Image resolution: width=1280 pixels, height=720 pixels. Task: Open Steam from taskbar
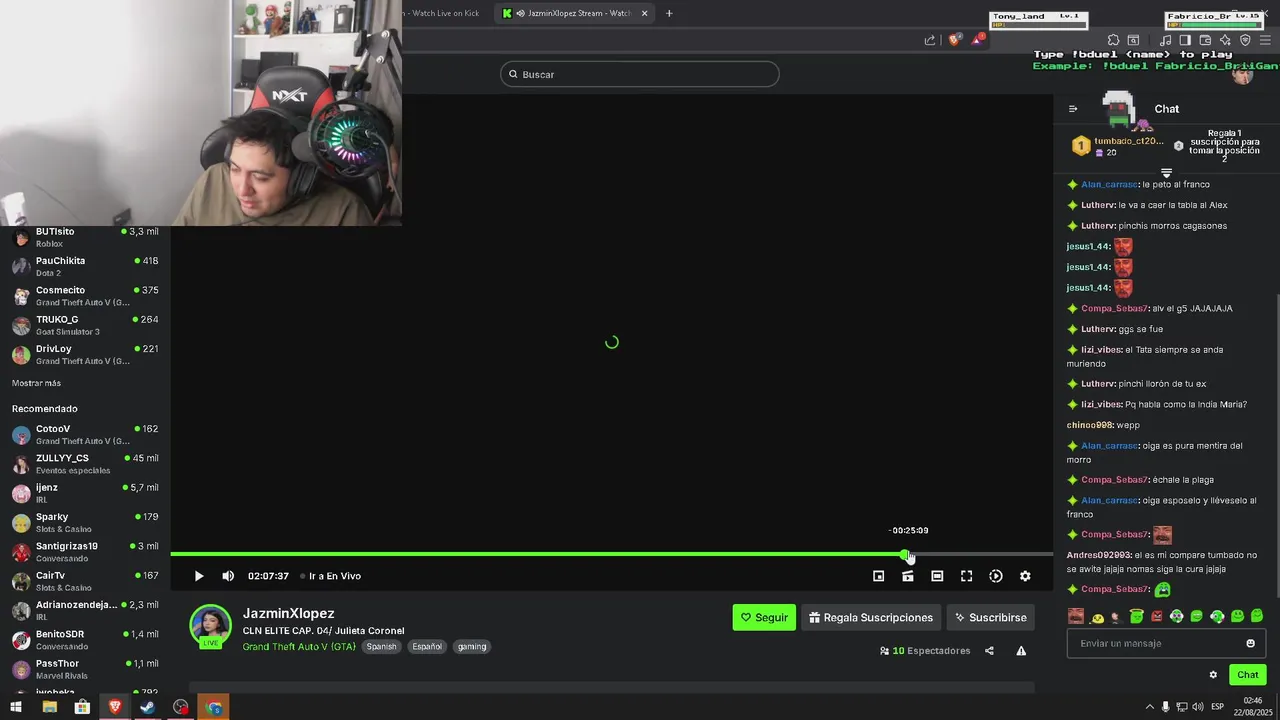point(147,707)
